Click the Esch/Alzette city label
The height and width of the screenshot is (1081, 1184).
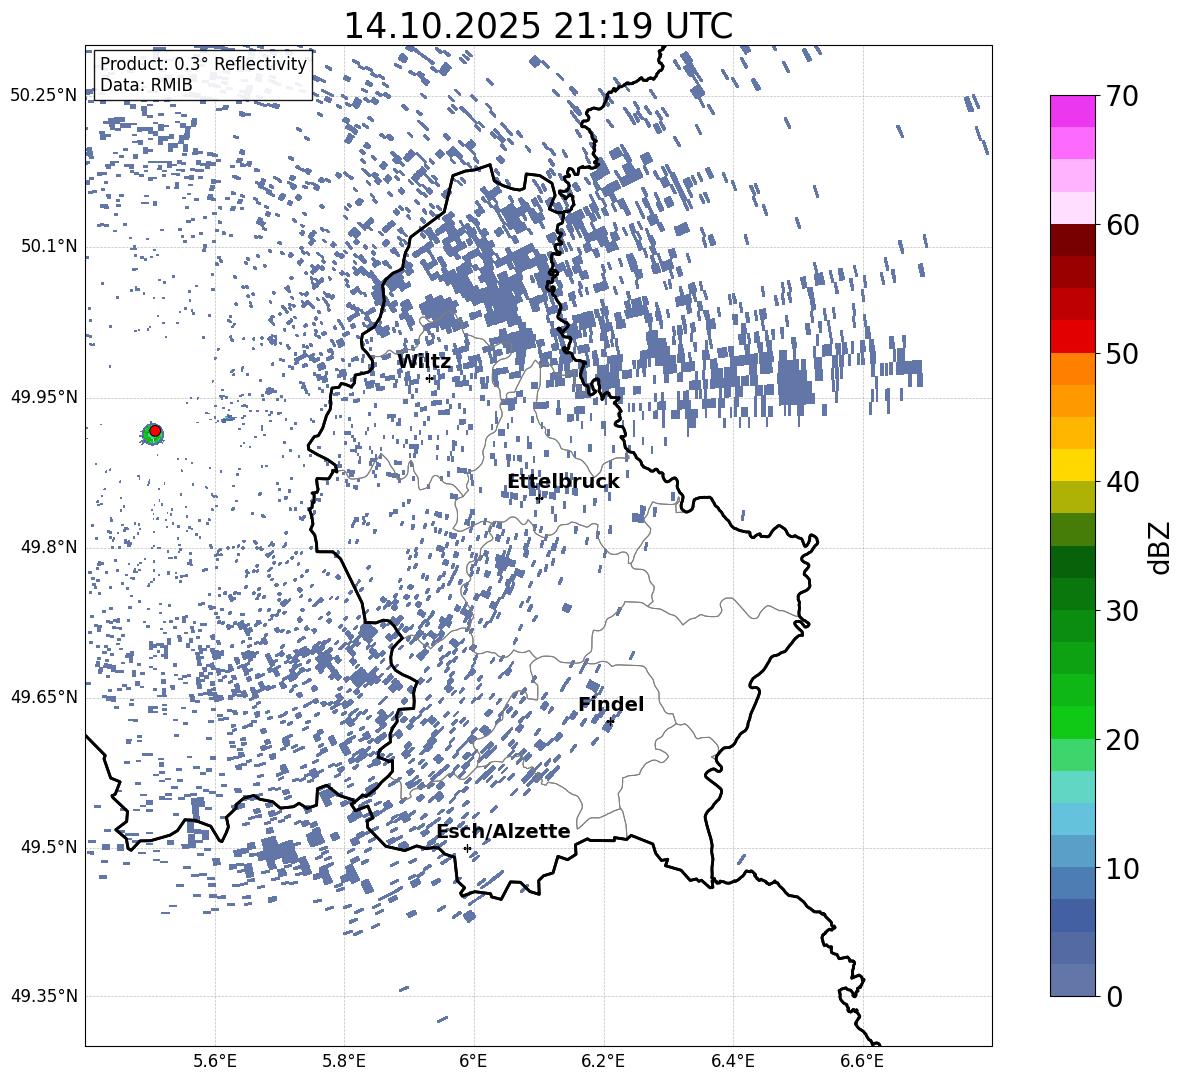tap(503, 832)
